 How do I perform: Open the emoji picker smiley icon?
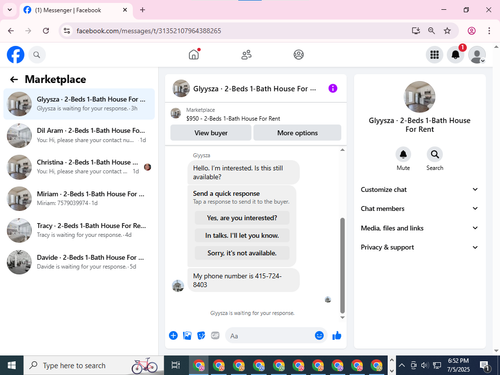point(319,335)
